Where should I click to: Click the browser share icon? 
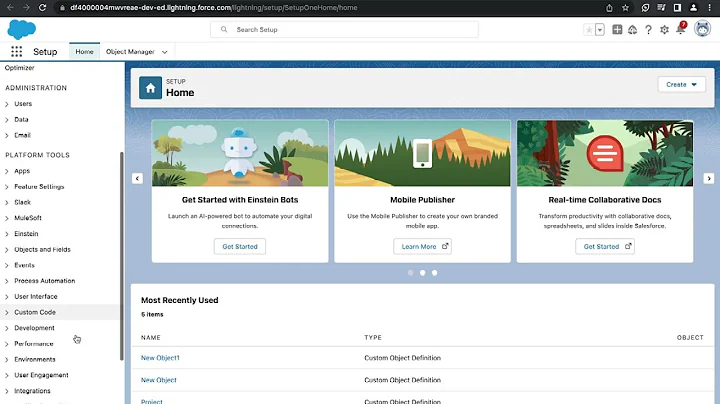coord(609,7)
